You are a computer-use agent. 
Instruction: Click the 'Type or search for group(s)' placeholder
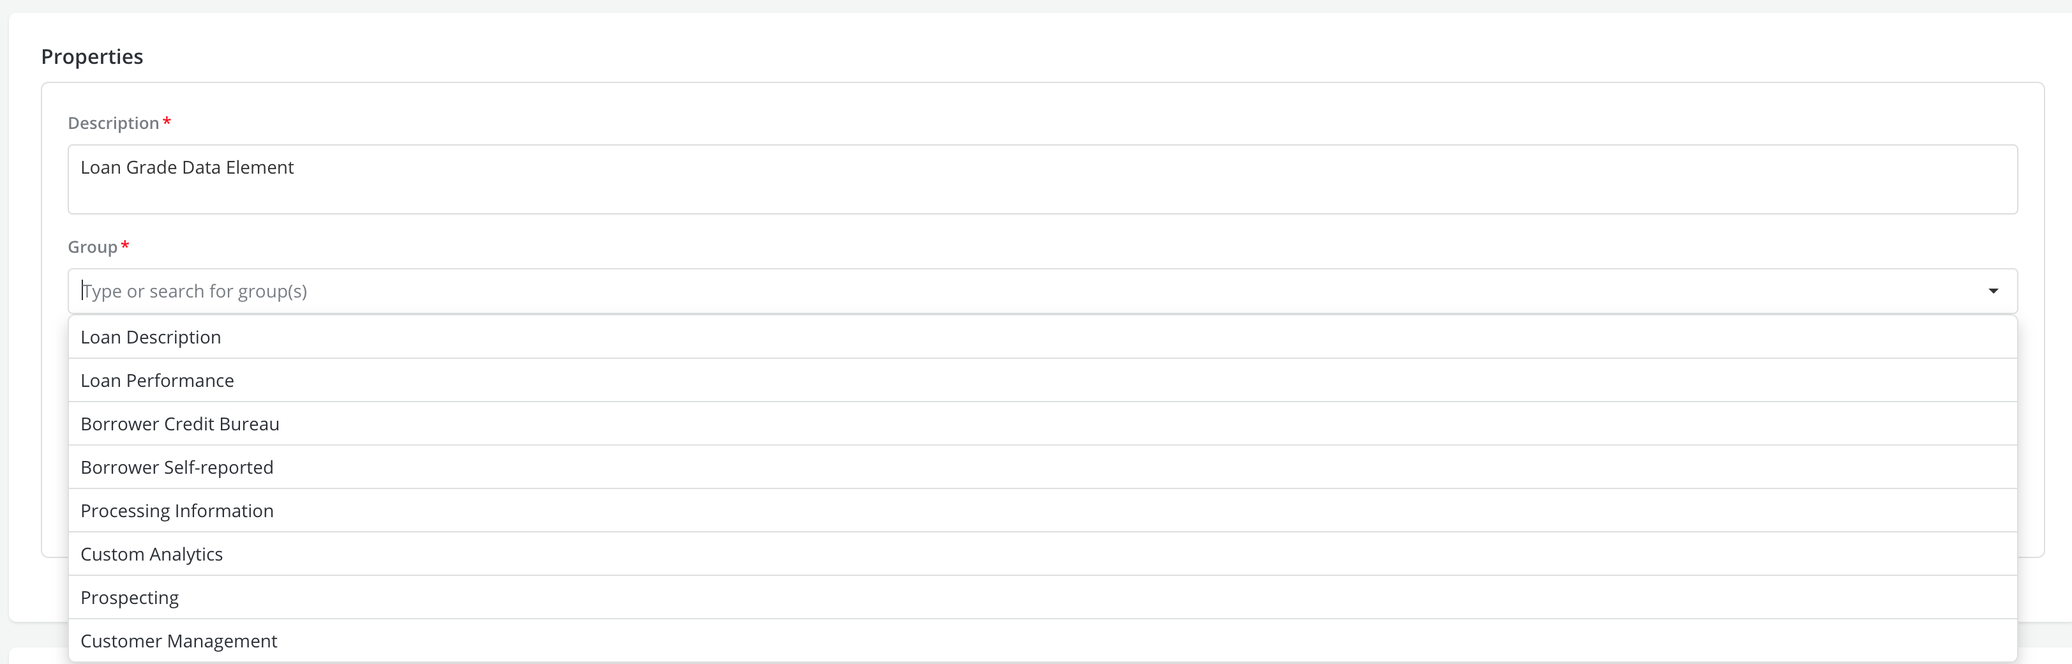click(x=195, y=291)
